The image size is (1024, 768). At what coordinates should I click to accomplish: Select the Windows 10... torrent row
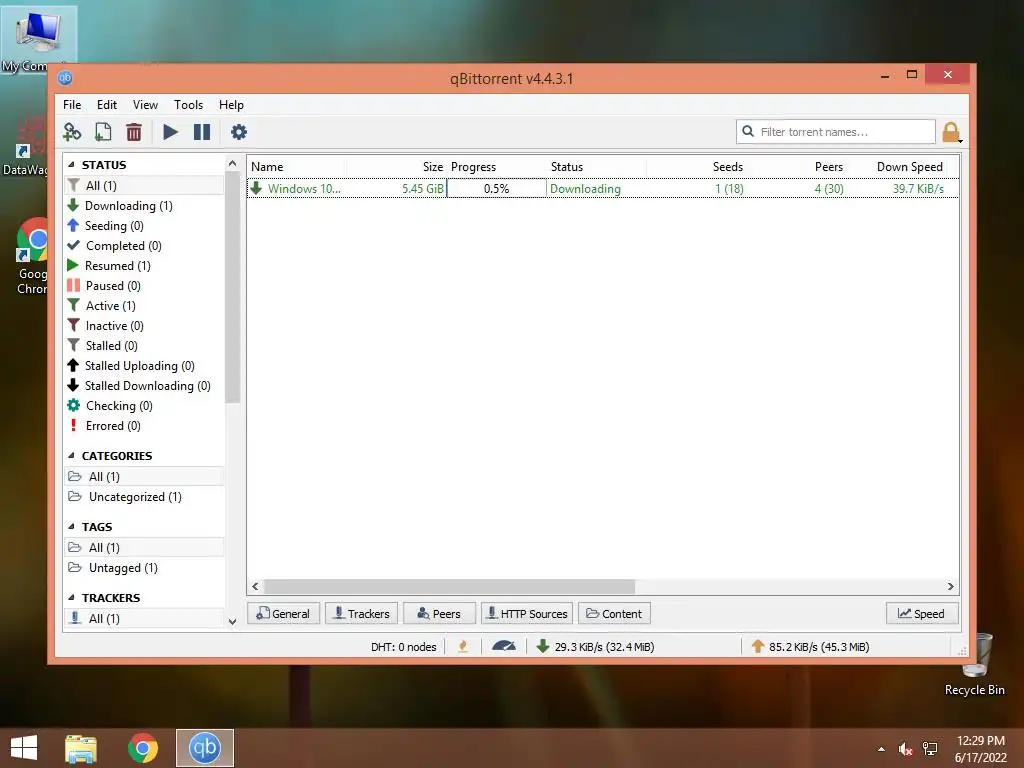coord(603,189)
